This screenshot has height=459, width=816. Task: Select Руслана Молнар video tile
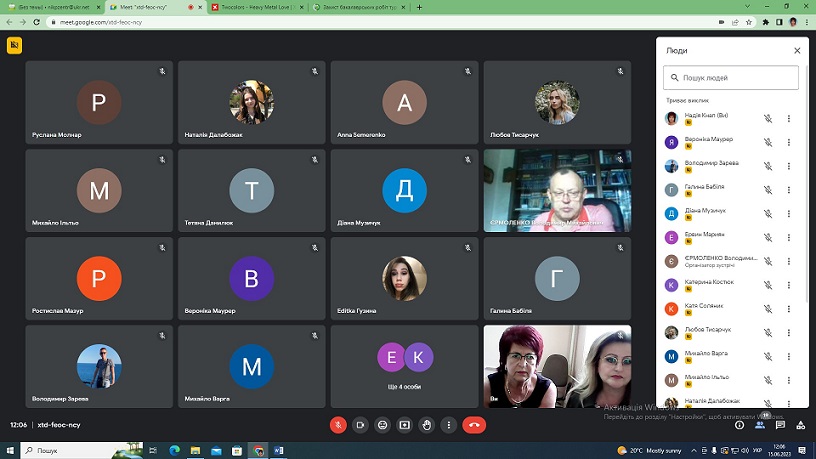click(x=99, y=102)
